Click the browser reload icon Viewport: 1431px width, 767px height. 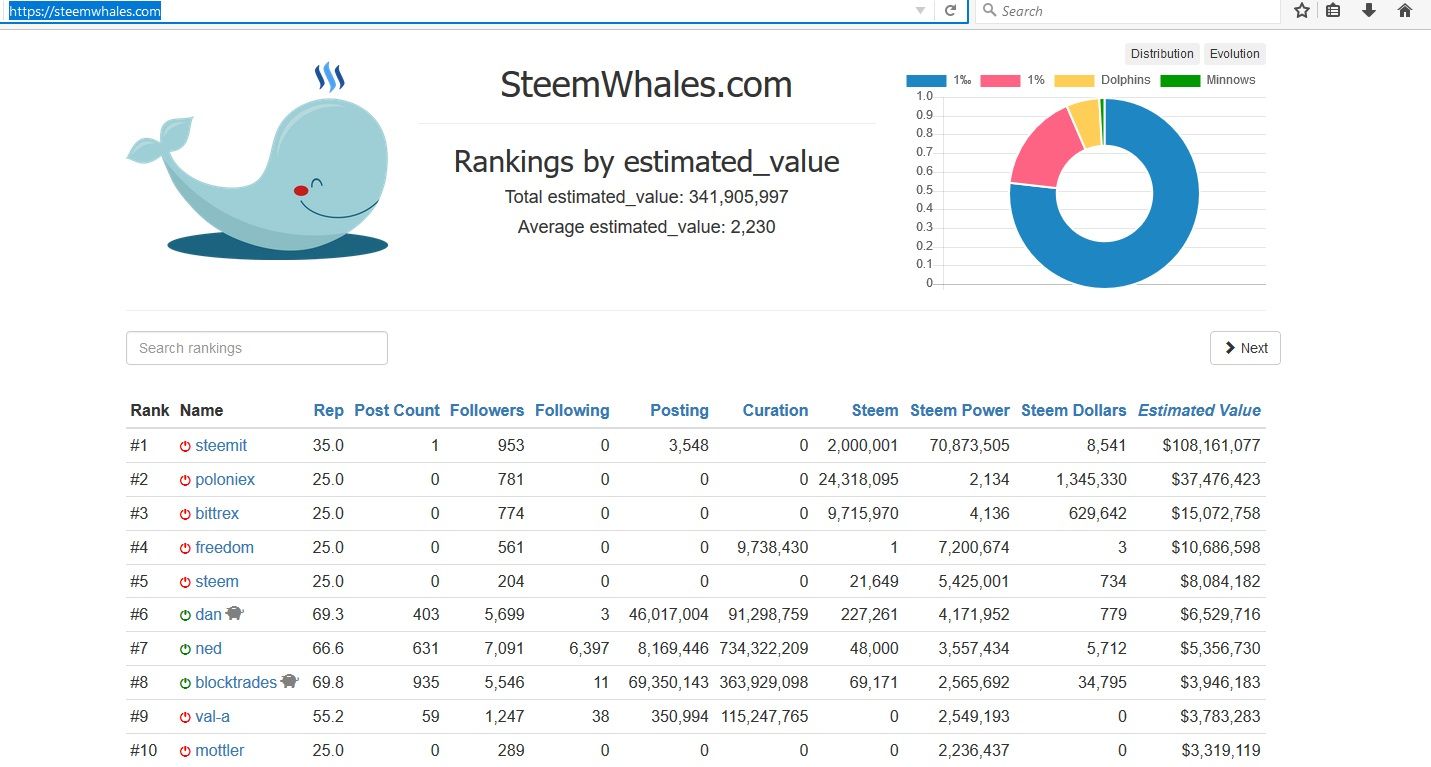click(950, 11)
